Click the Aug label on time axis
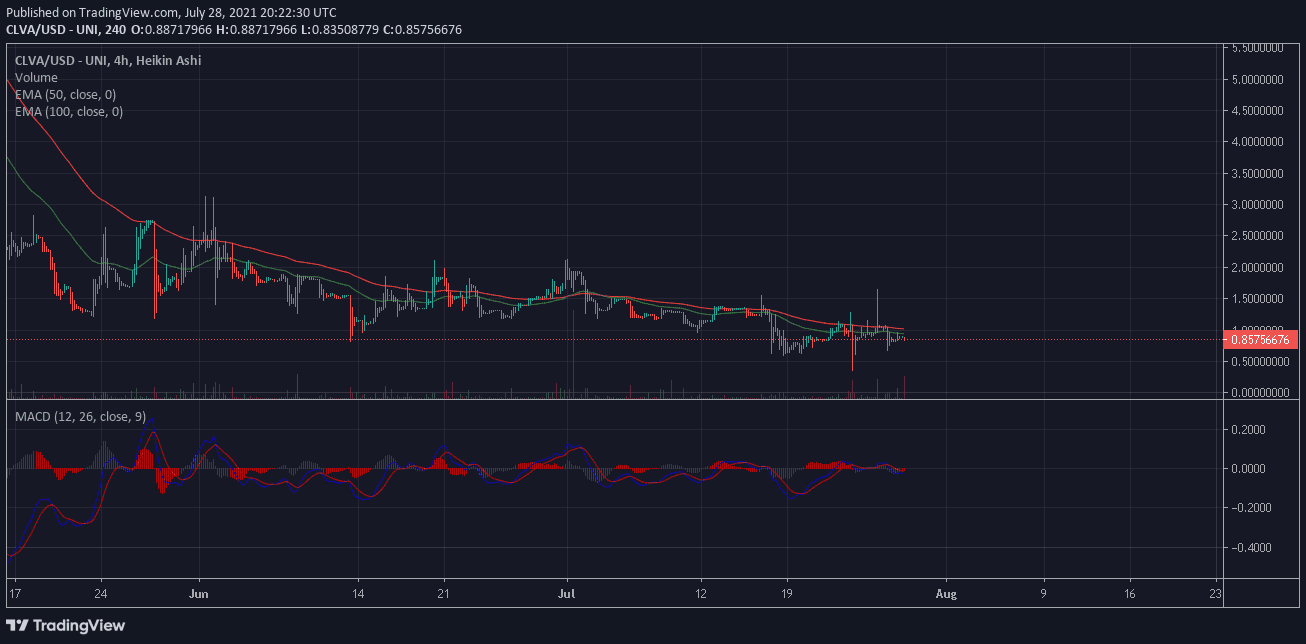This screenshot has height=644, width=1306. [x=946, y=592]
